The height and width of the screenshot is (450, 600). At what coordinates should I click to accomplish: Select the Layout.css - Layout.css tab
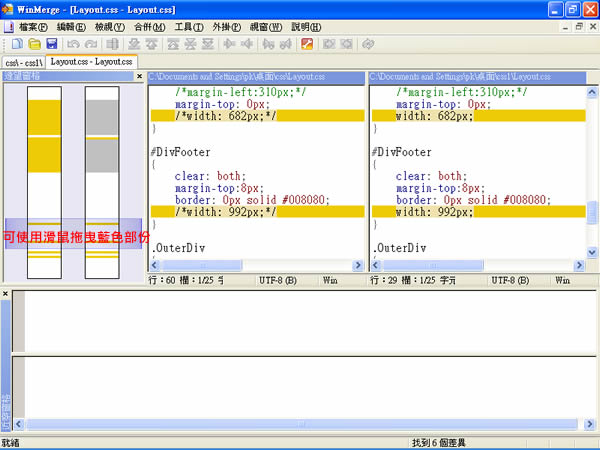pyautogui.click(x=91, y=62)
